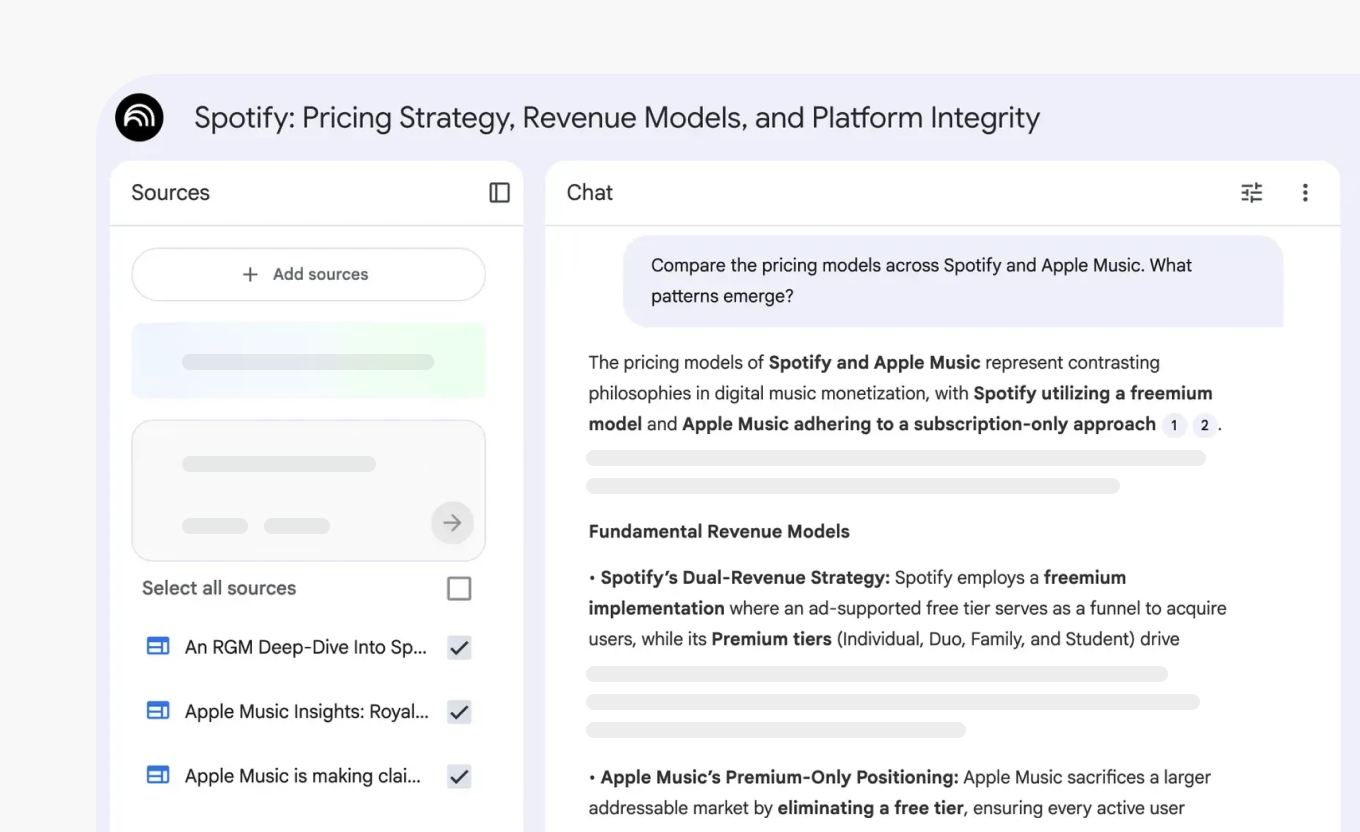Click the Select all sources label

pyautogui.click(x=219, y=588)
